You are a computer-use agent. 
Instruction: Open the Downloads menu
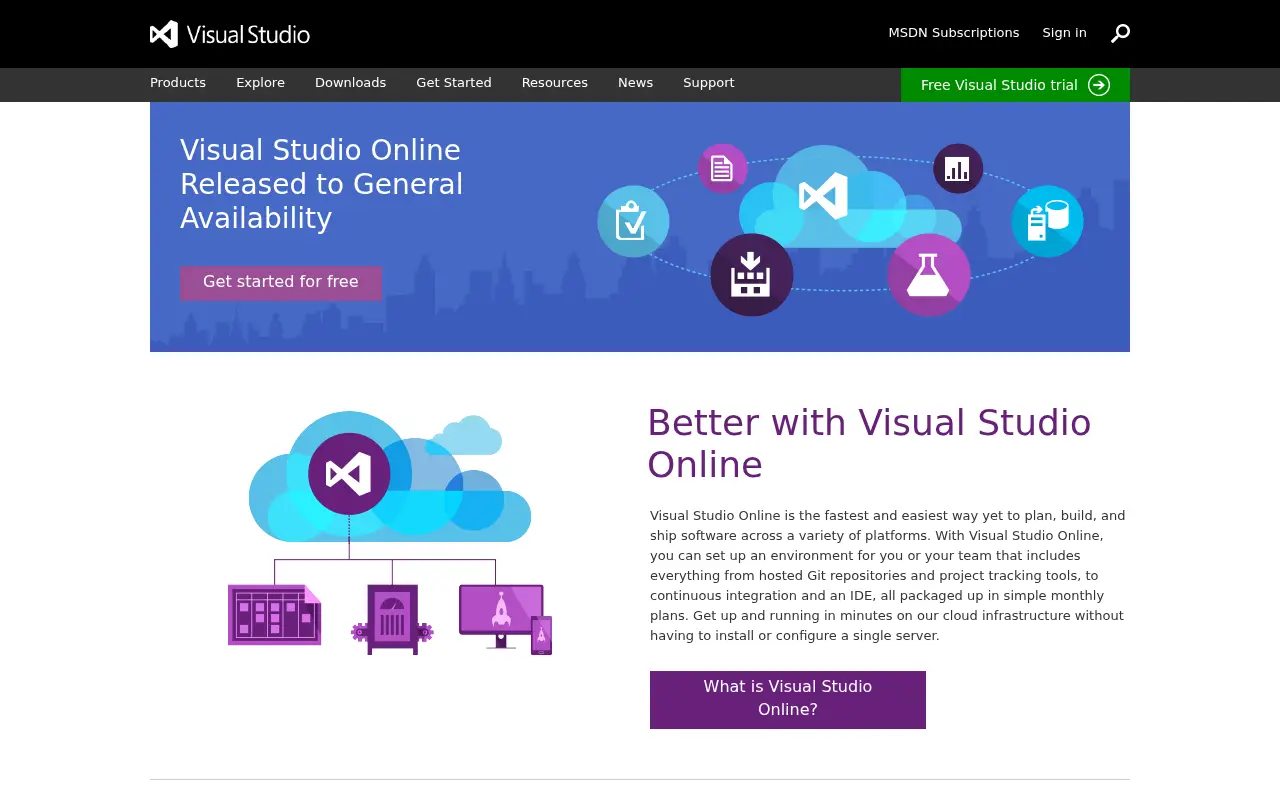pyautogui.click(x=350, y=83)
